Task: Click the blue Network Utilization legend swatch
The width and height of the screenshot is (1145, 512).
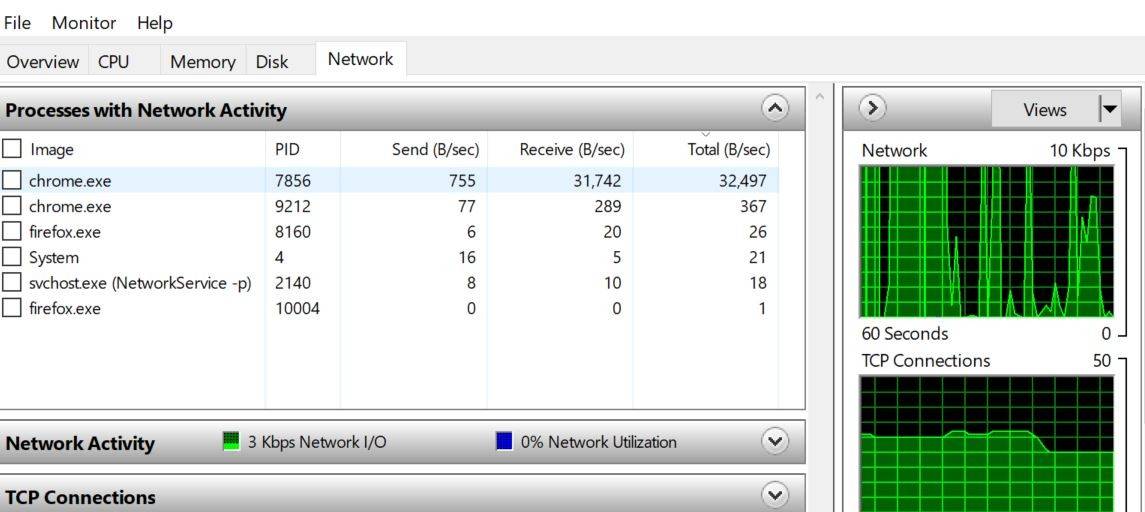Action: [x=504, y=441]
